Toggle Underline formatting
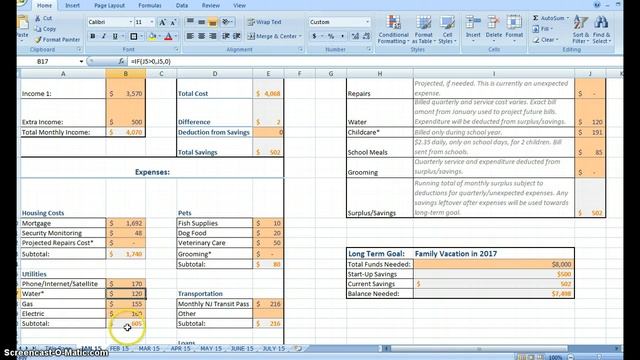Screen dimensions: 640x360 [x=115, y=36]
